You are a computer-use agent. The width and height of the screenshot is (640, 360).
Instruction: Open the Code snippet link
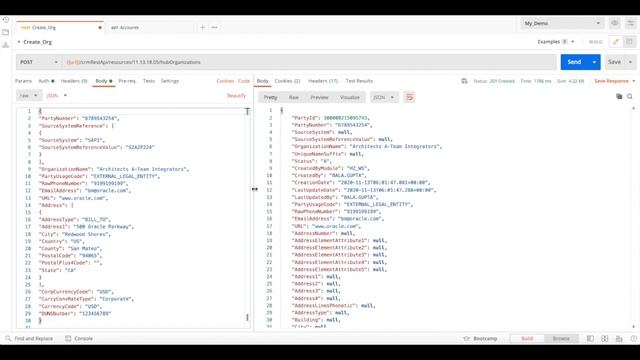[x=244, y=81]
